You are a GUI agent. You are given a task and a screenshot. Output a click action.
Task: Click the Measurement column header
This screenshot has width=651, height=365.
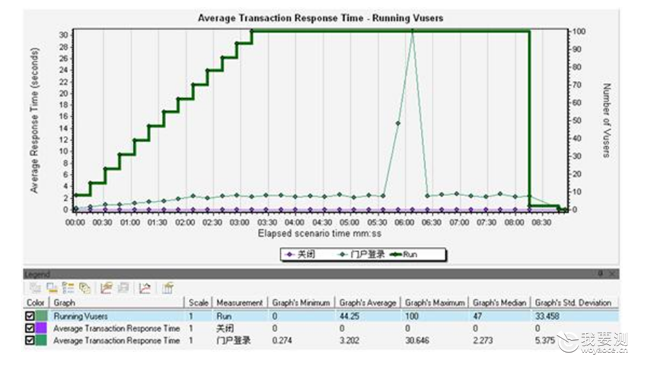click(240, 303)
